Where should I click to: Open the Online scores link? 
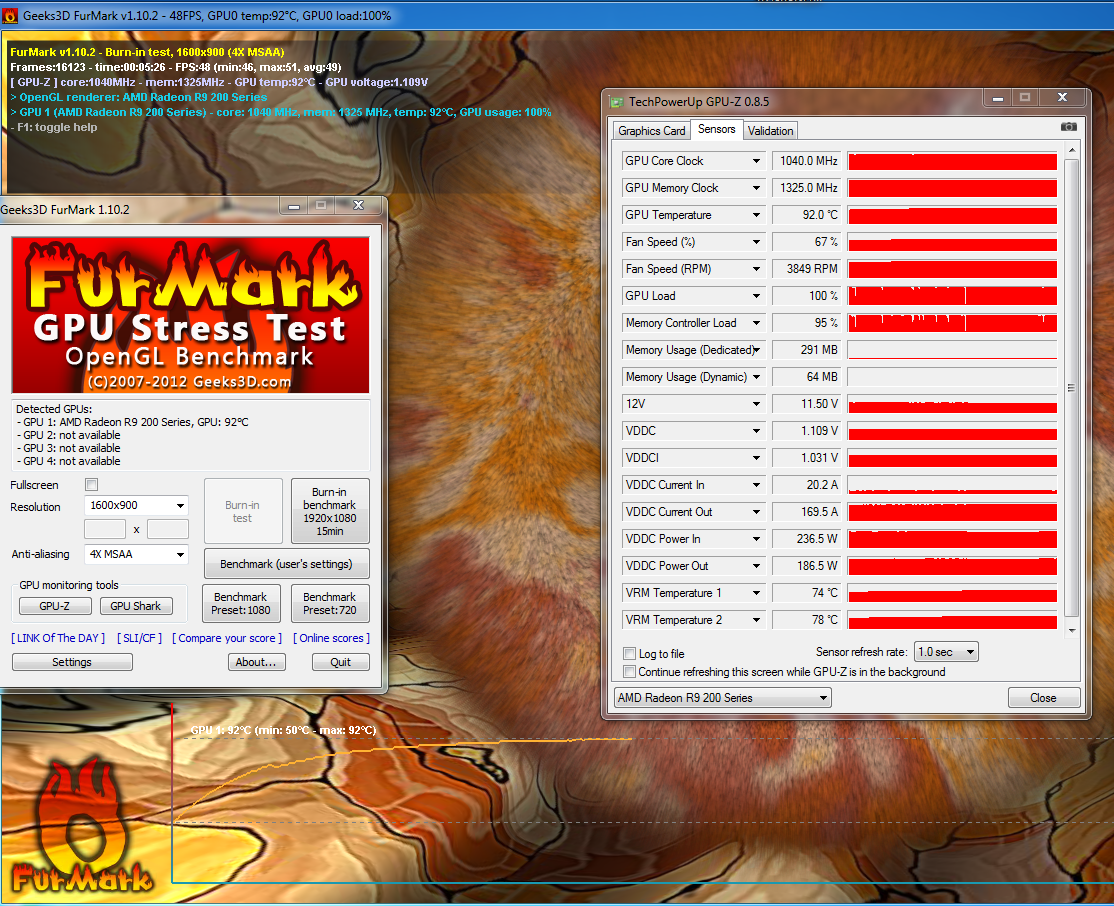(332, 638)
